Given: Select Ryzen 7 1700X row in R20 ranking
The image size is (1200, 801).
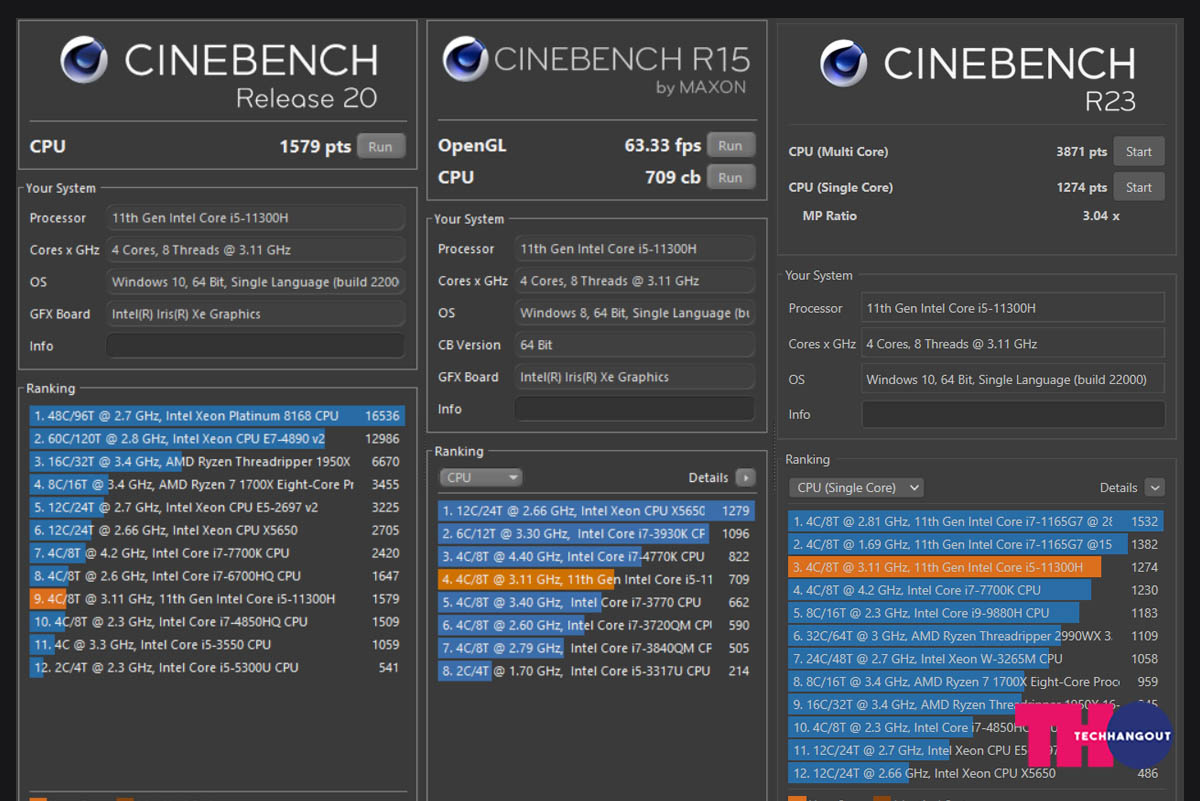Looking at the screenshot, I should click(x=217, y=485).
